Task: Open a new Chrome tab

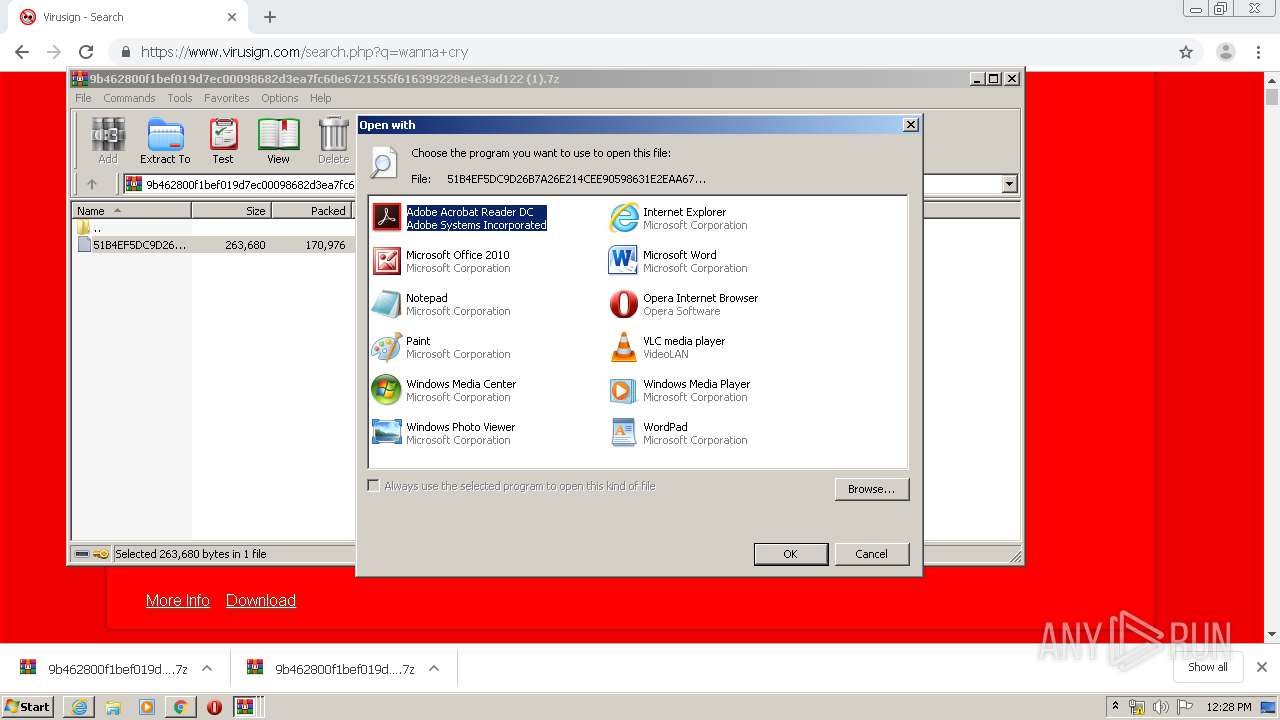Action: pos(270,17)
